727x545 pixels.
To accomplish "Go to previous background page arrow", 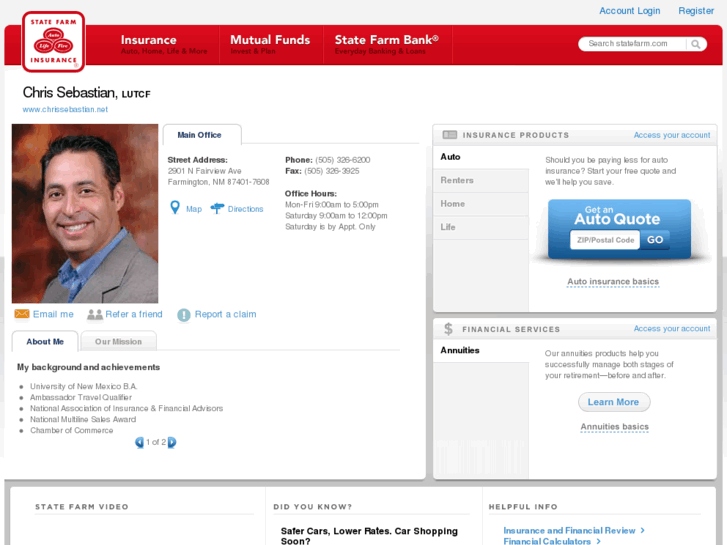I will pyautogui.click(x=140, y=442).
